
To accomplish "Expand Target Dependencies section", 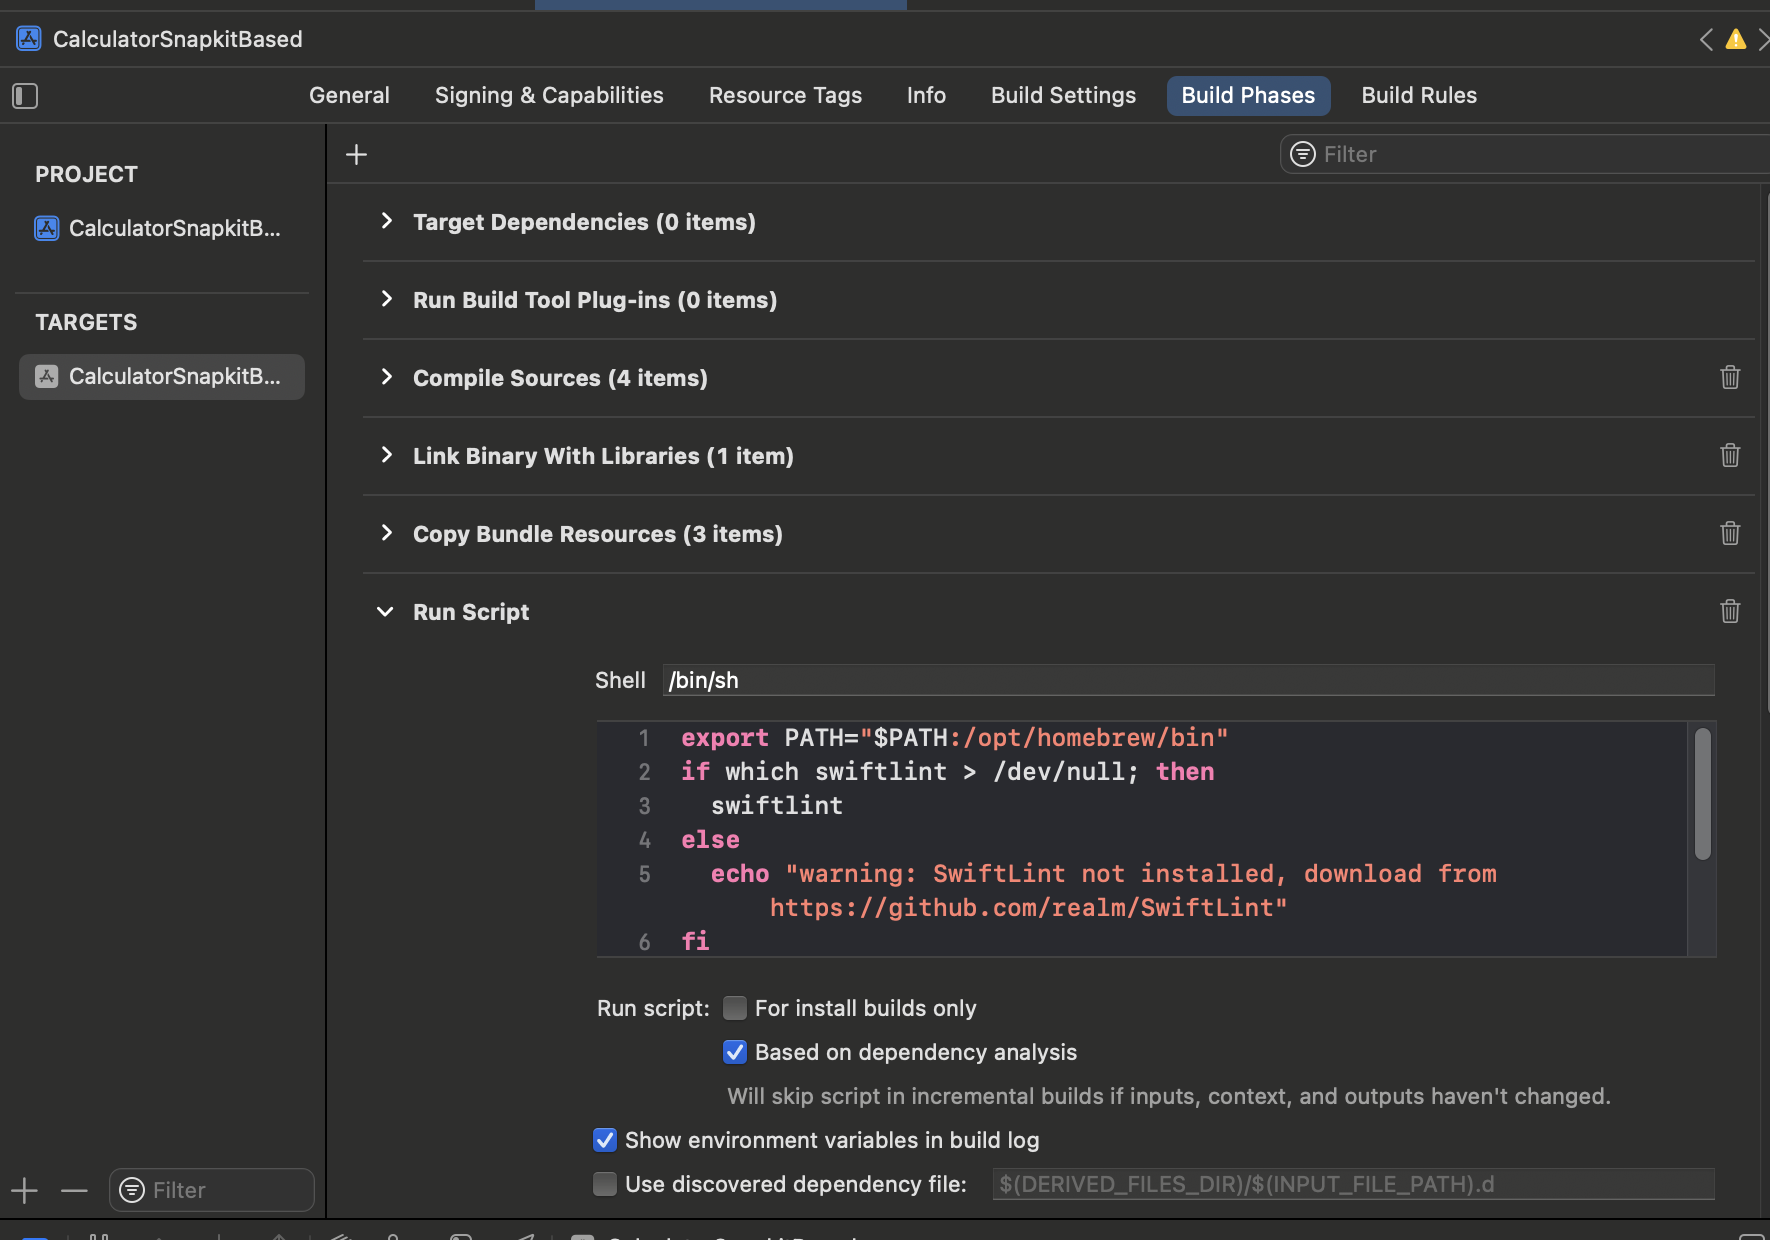I will point(386,221).
